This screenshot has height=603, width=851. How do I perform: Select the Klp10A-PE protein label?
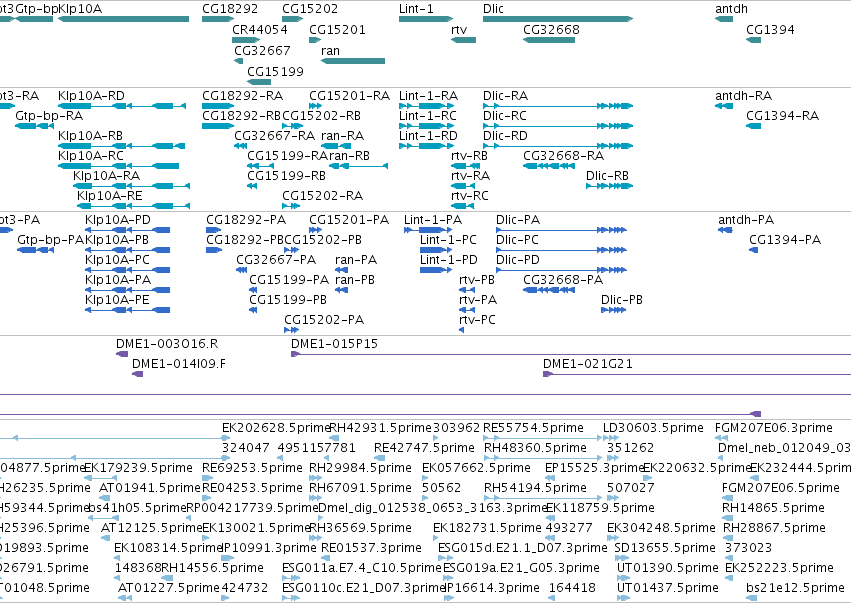pos(117,300)
